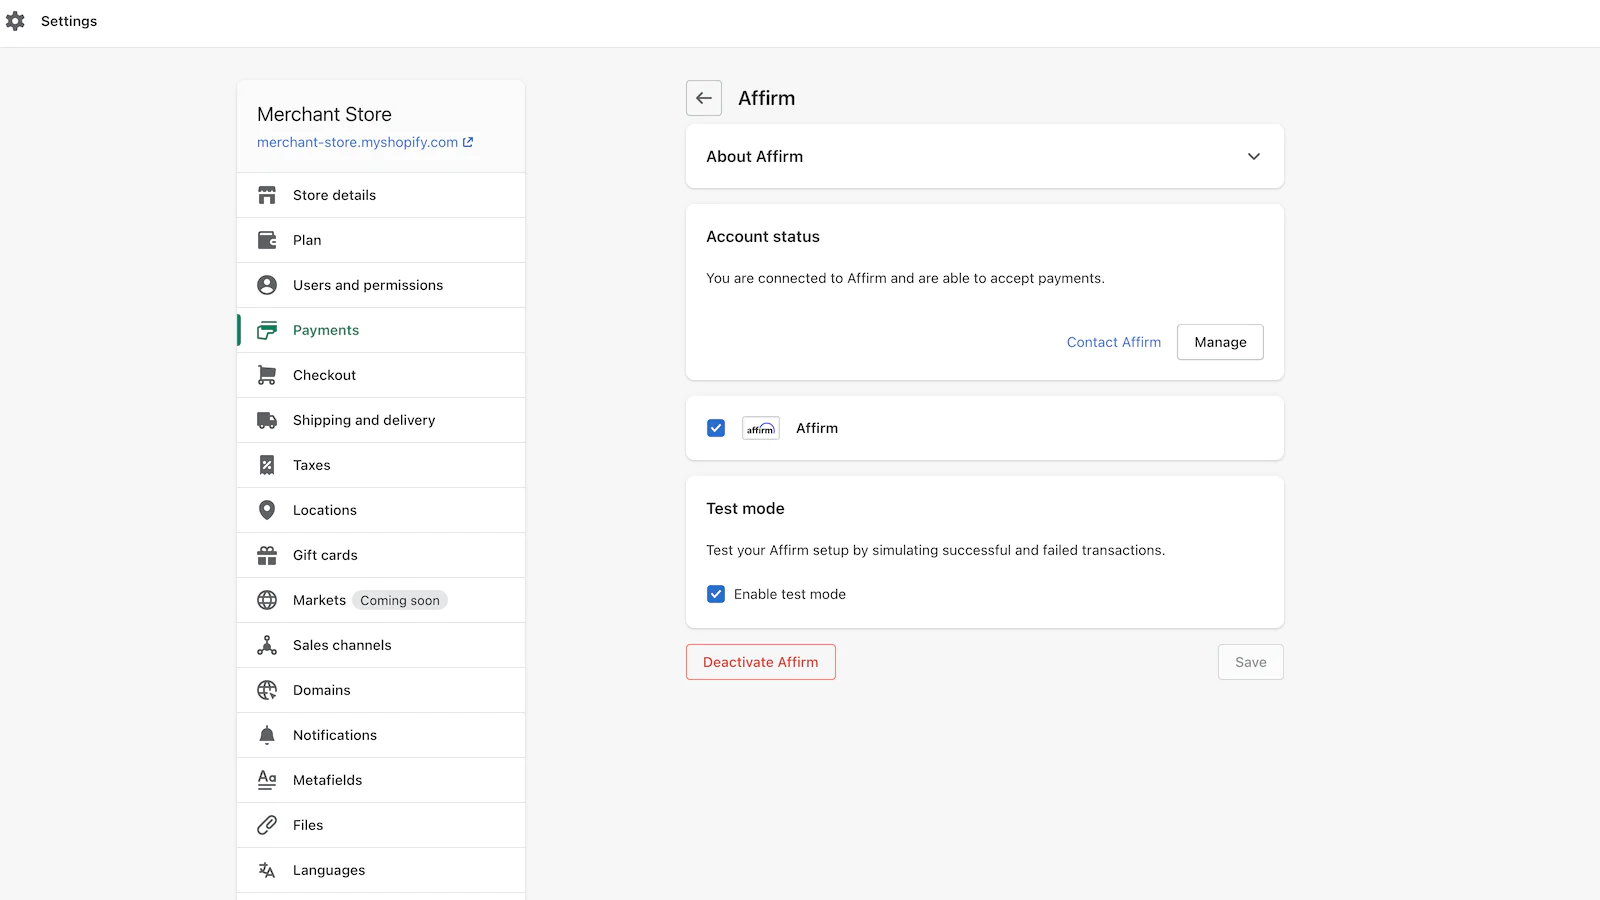
Task: Open Languages settings
Action: click(x=381, y=870)
